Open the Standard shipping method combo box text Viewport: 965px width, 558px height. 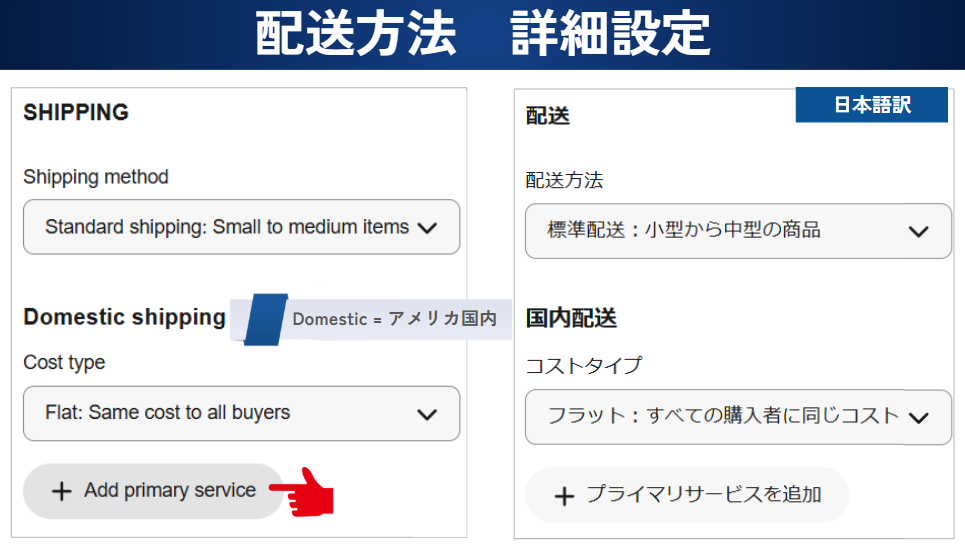click(x=227, y=228)
